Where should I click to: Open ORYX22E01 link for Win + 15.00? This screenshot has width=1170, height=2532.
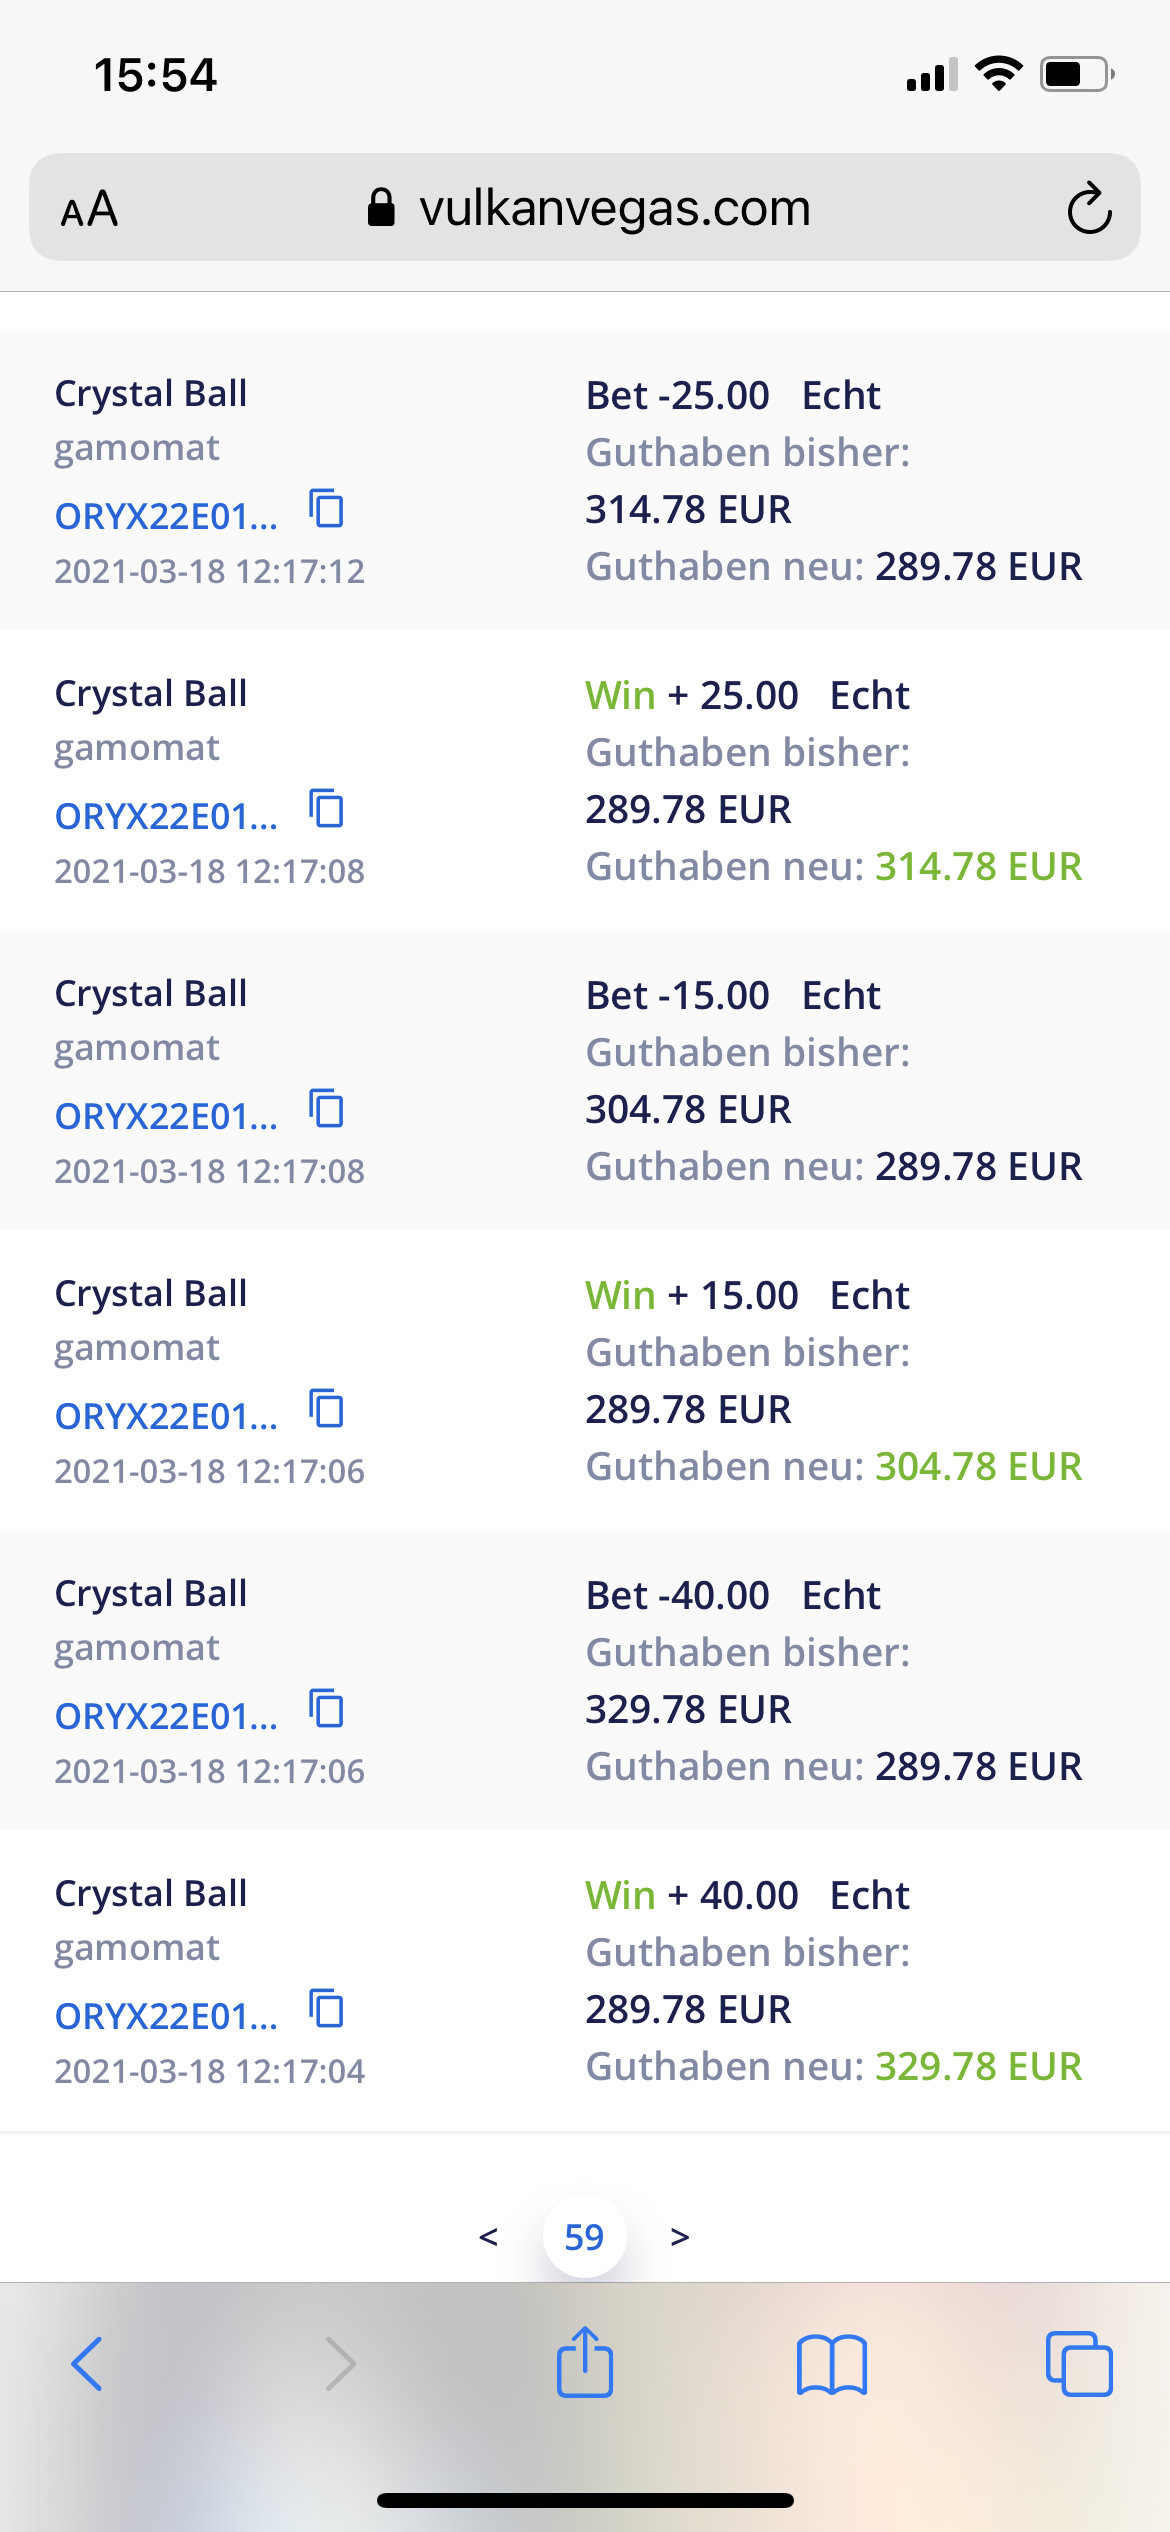click(166, 1416)
